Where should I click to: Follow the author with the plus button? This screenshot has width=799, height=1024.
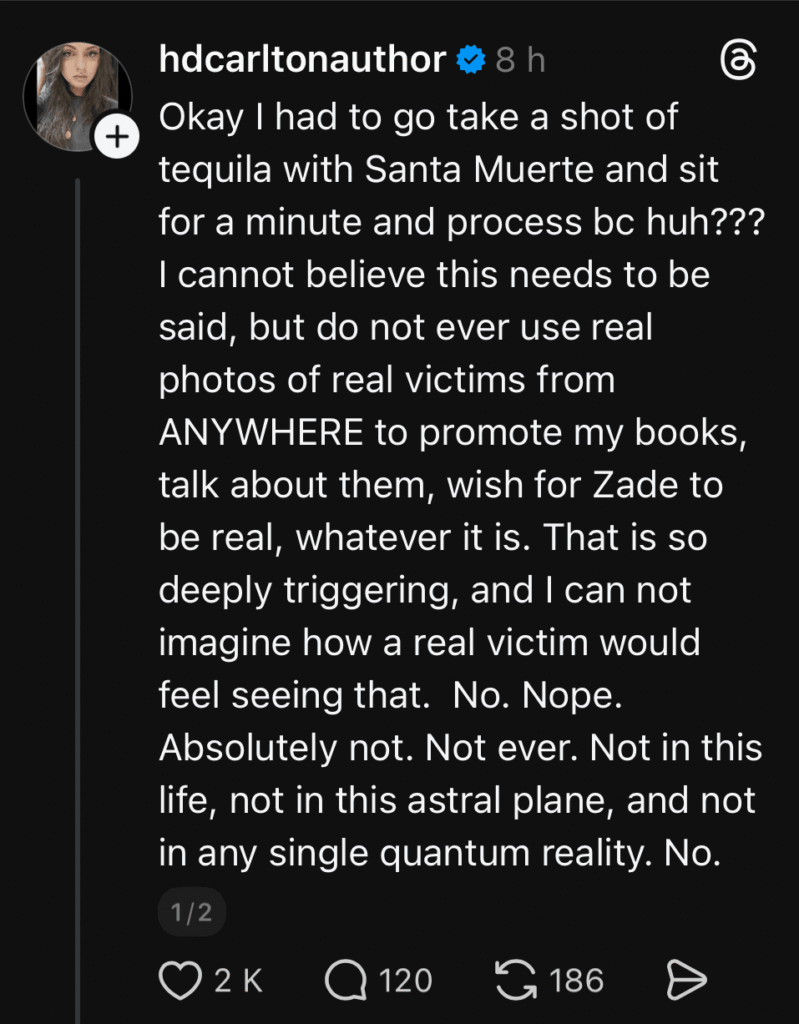(x=117, y=139)
